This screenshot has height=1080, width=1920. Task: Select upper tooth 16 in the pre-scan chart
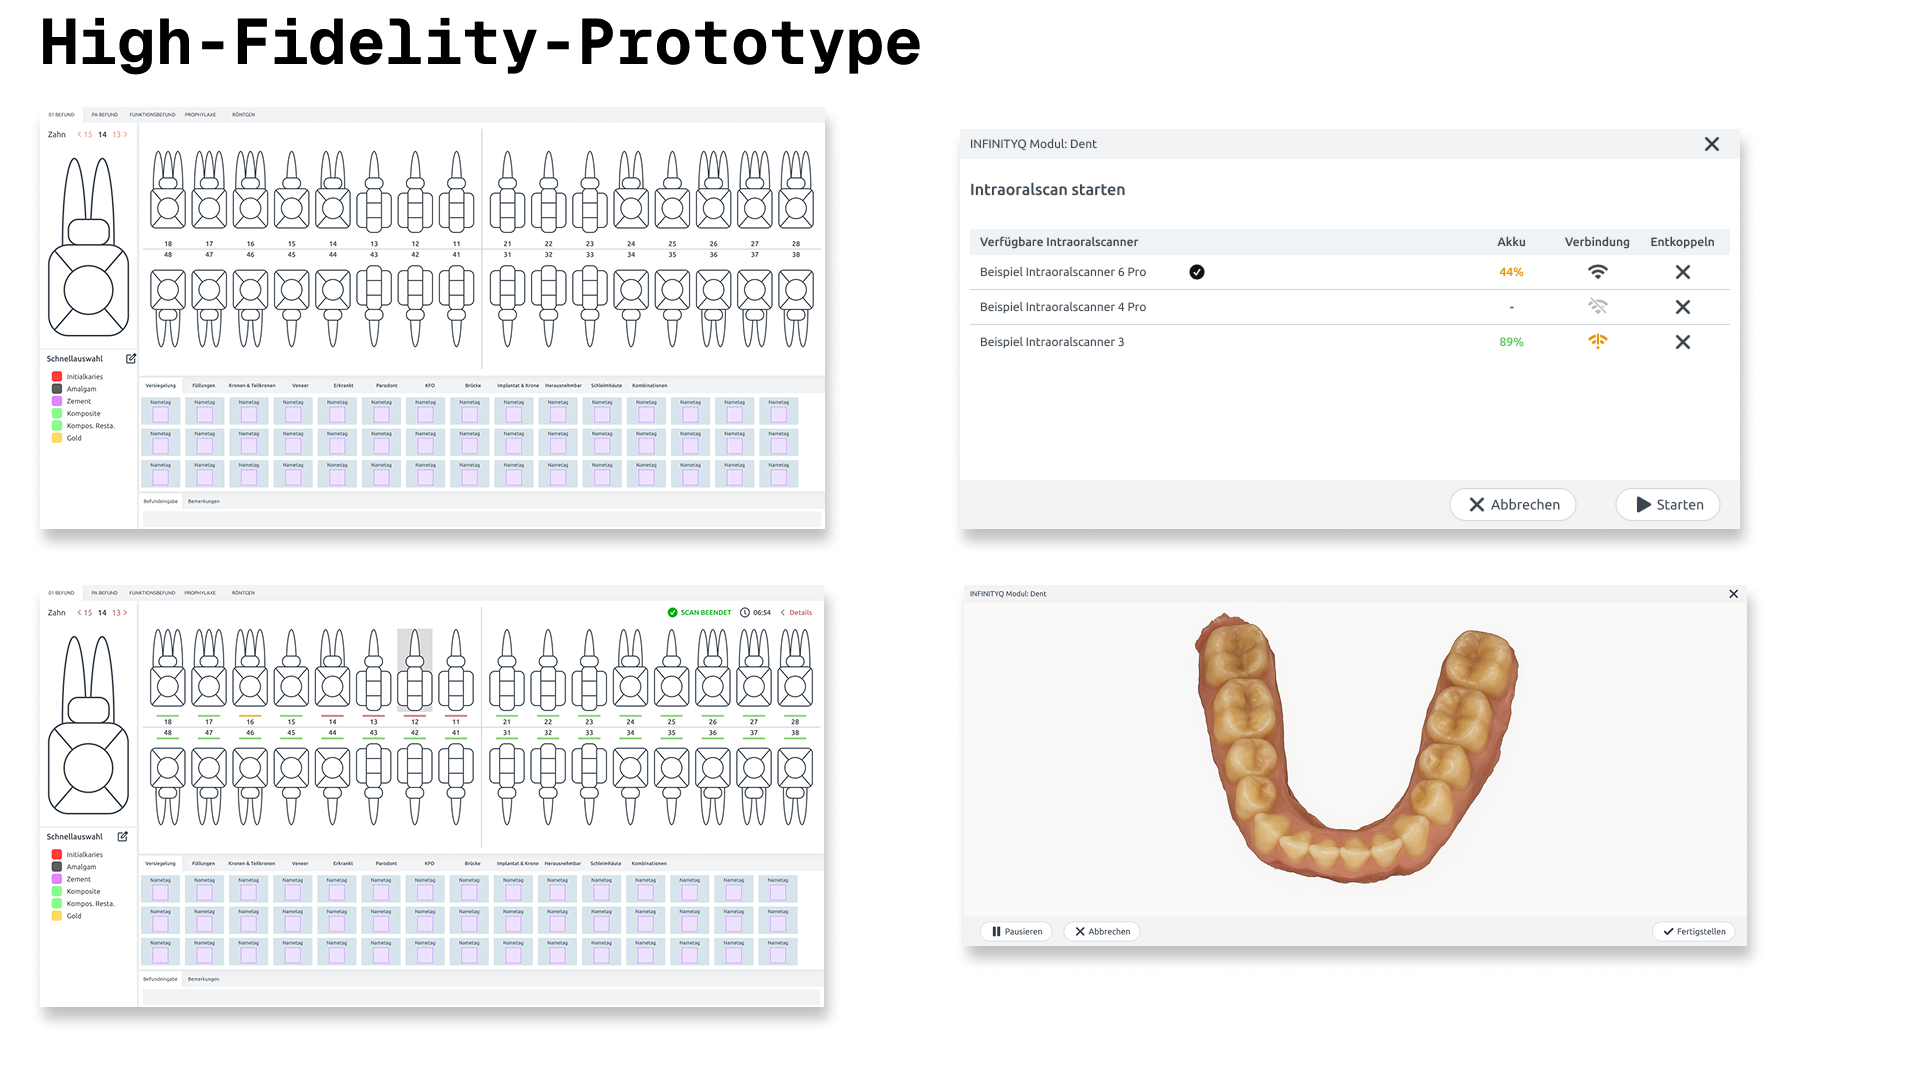point(250,191)
